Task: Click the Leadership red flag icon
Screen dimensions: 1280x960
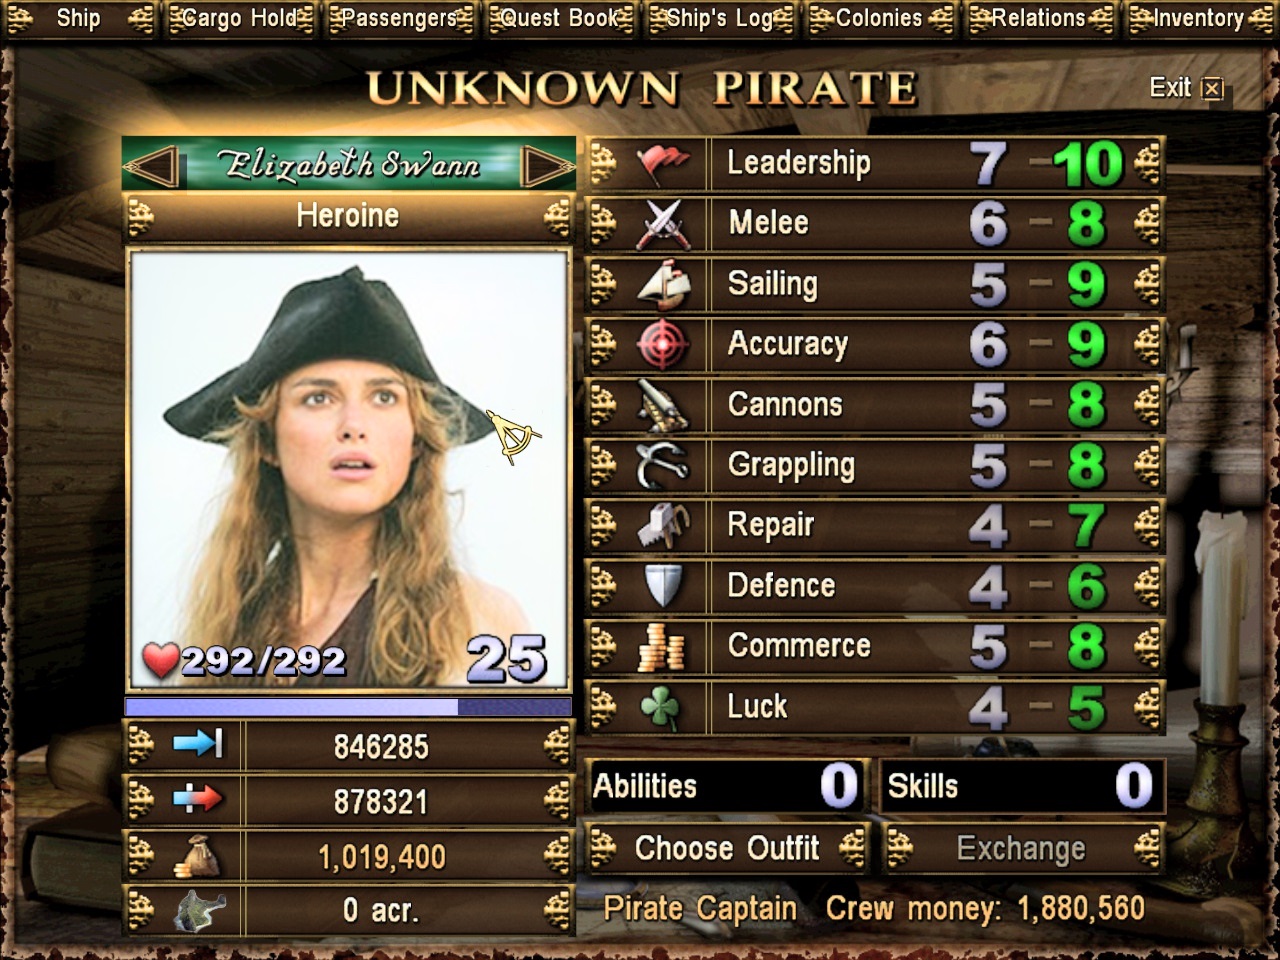Action: pyautogui.click(x=662, y=164)
